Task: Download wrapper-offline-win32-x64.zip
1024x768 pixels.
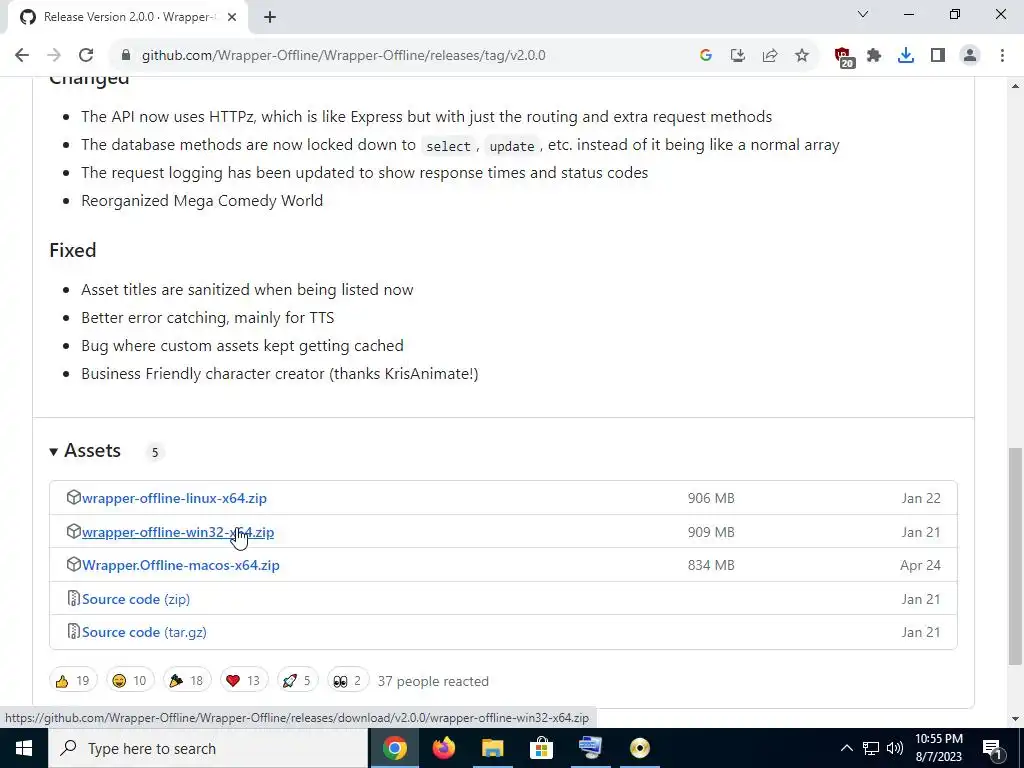Action: [178, 532]
